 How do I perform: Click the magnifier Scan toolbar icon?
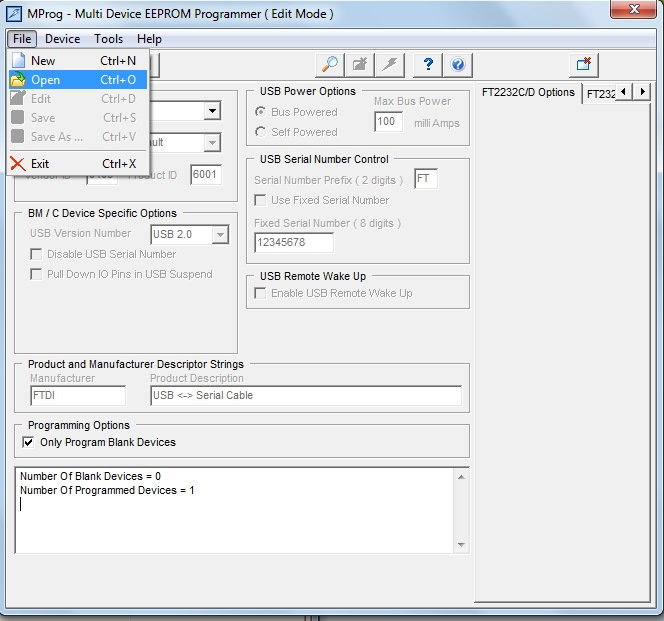[x=330, y=65]
